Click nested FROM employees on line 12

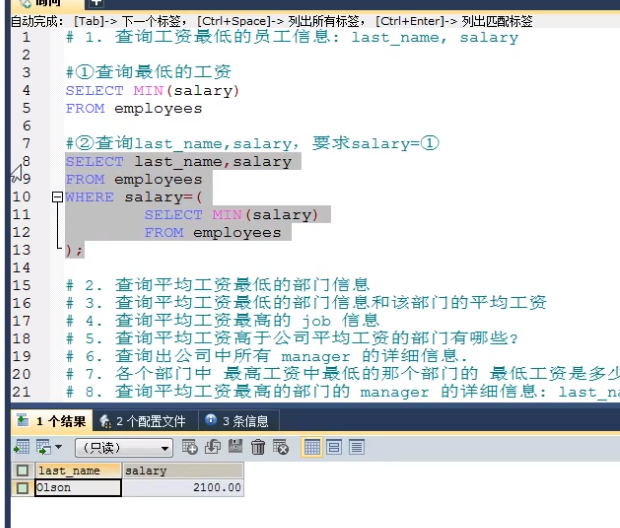pos(212,232)
